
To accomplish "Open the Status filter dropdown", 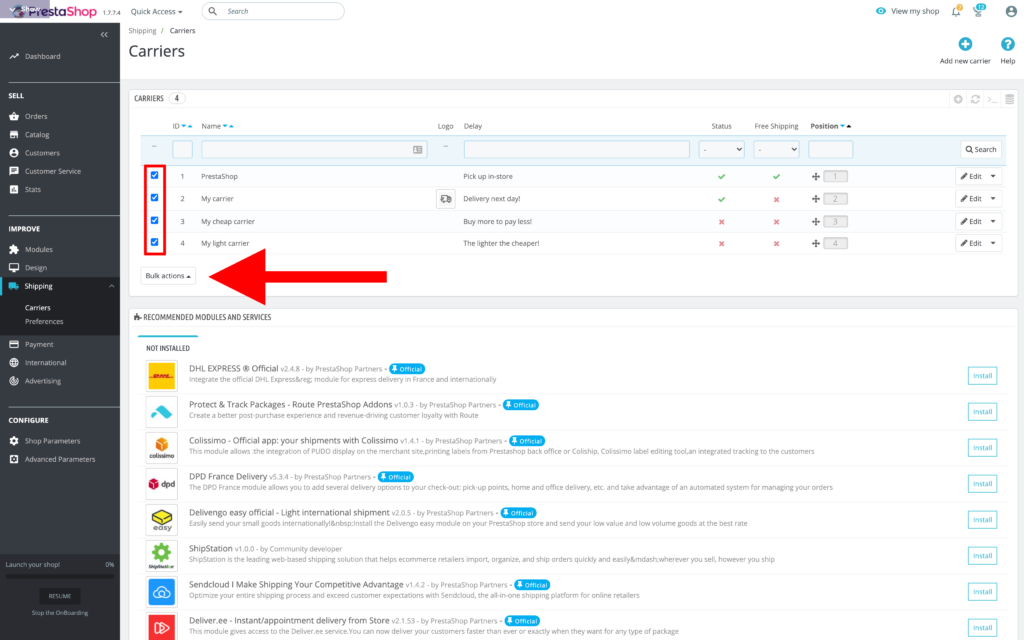I will [722, 150].
